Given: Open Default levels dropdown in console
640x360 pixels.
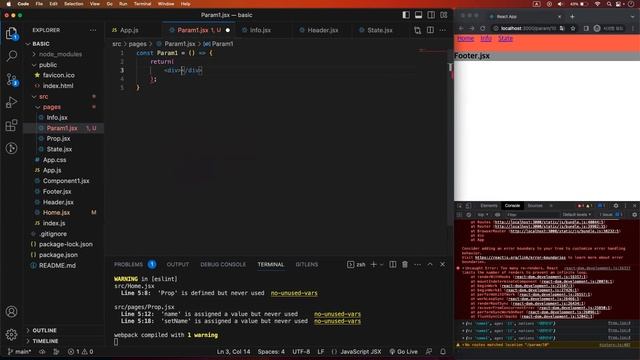Looking at the screenshot, I should (577, 215).
